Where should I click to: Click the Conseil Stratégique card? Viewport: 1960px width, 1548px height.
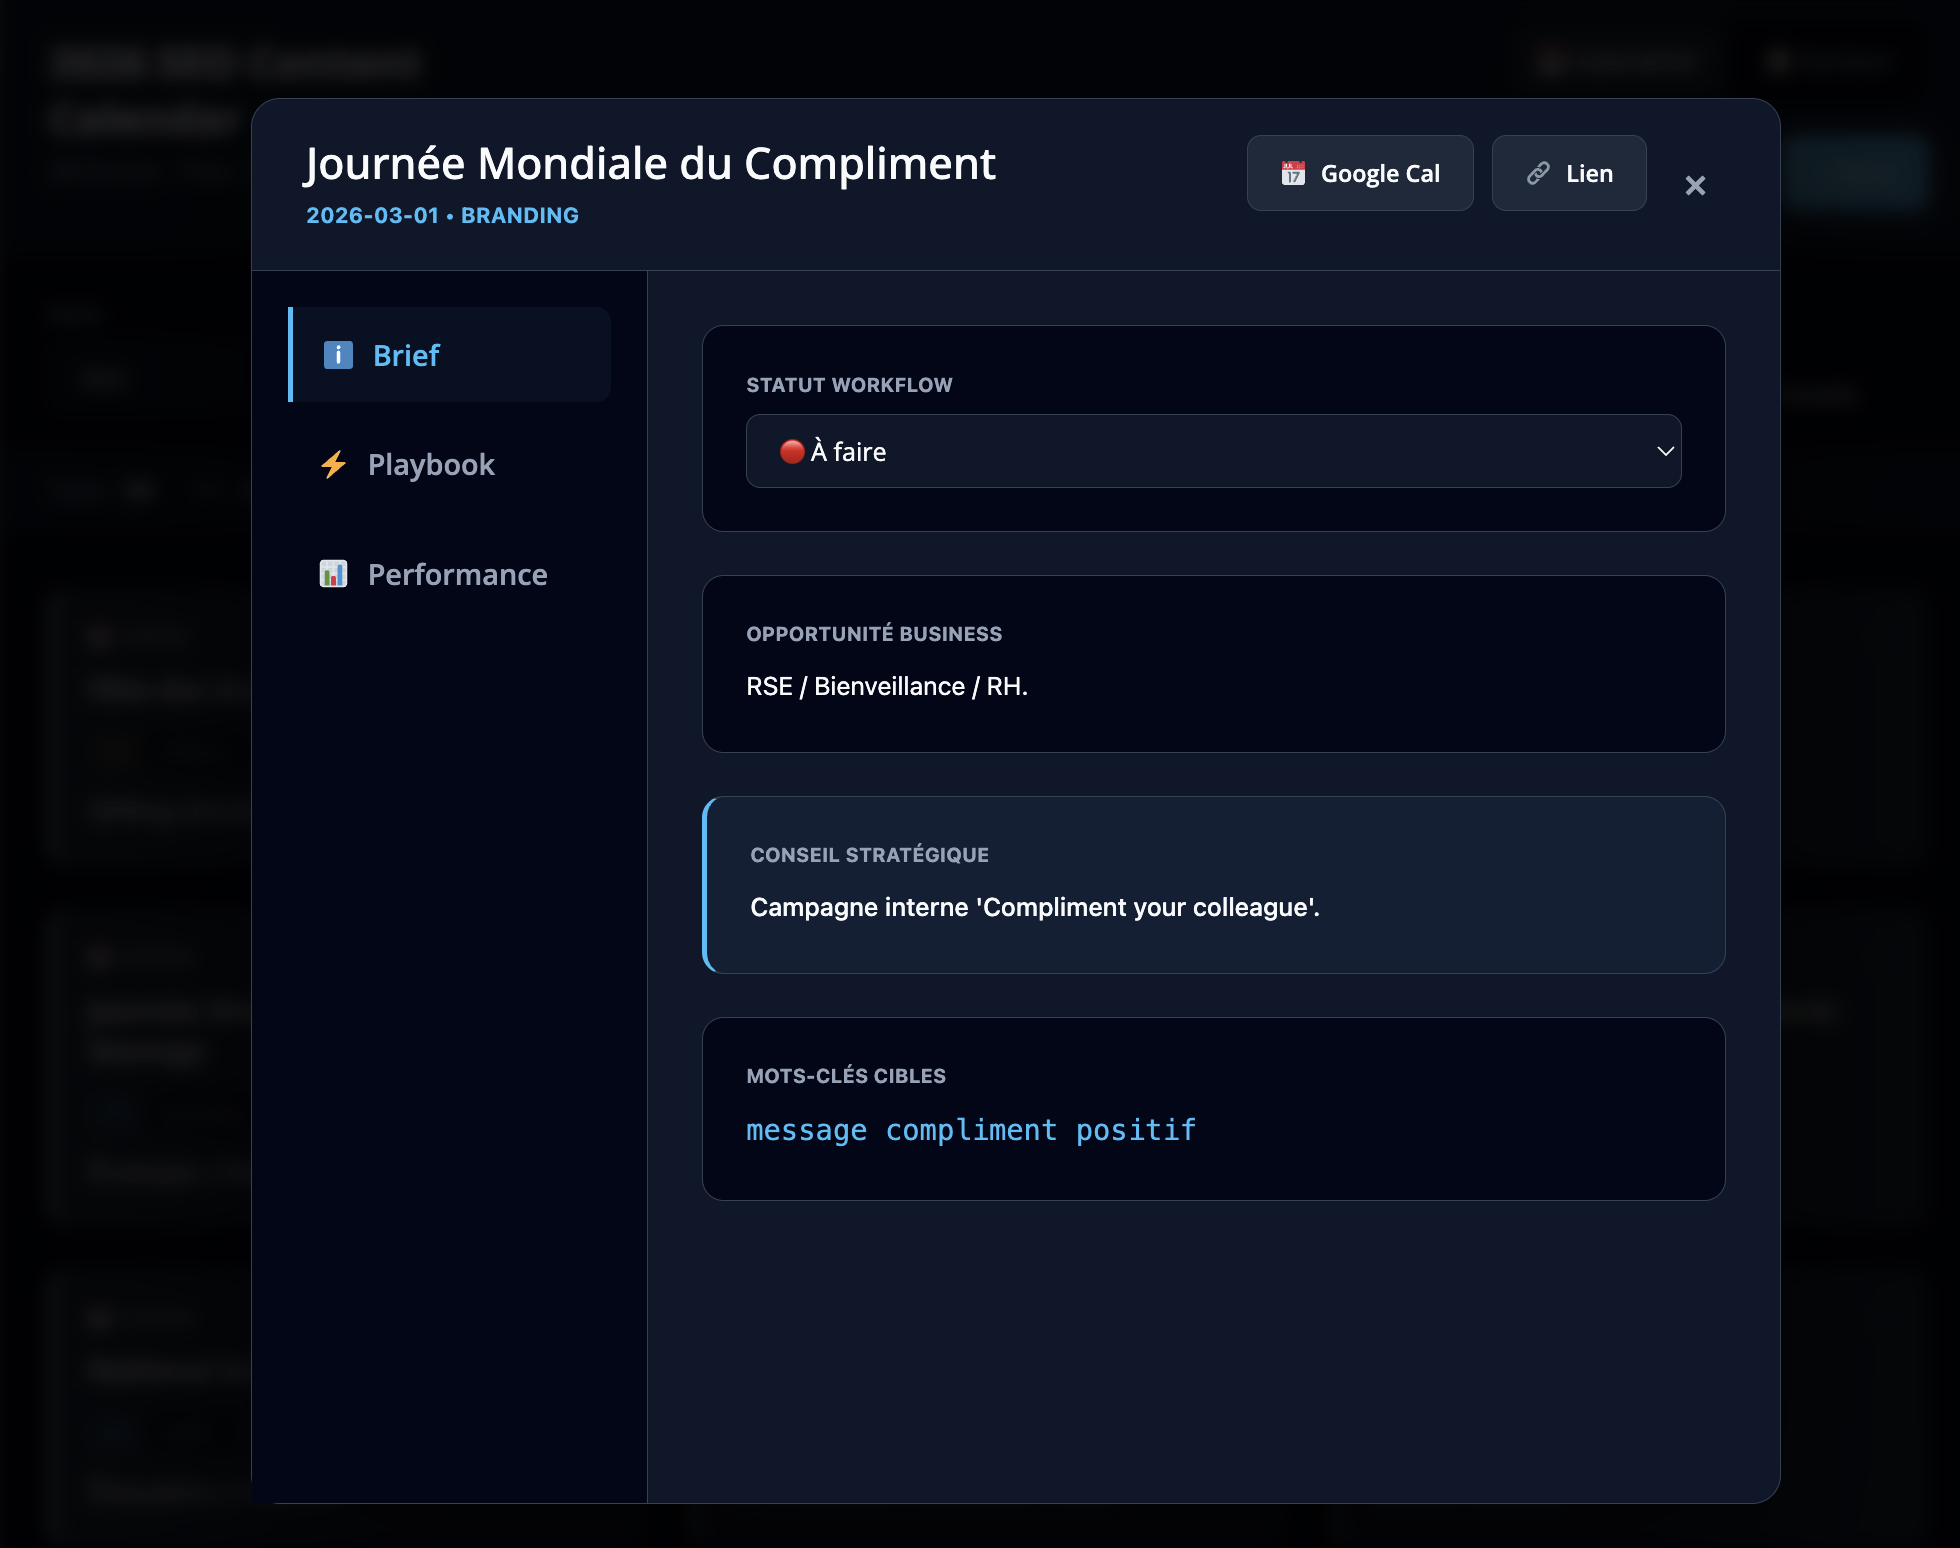(1213, 884)
